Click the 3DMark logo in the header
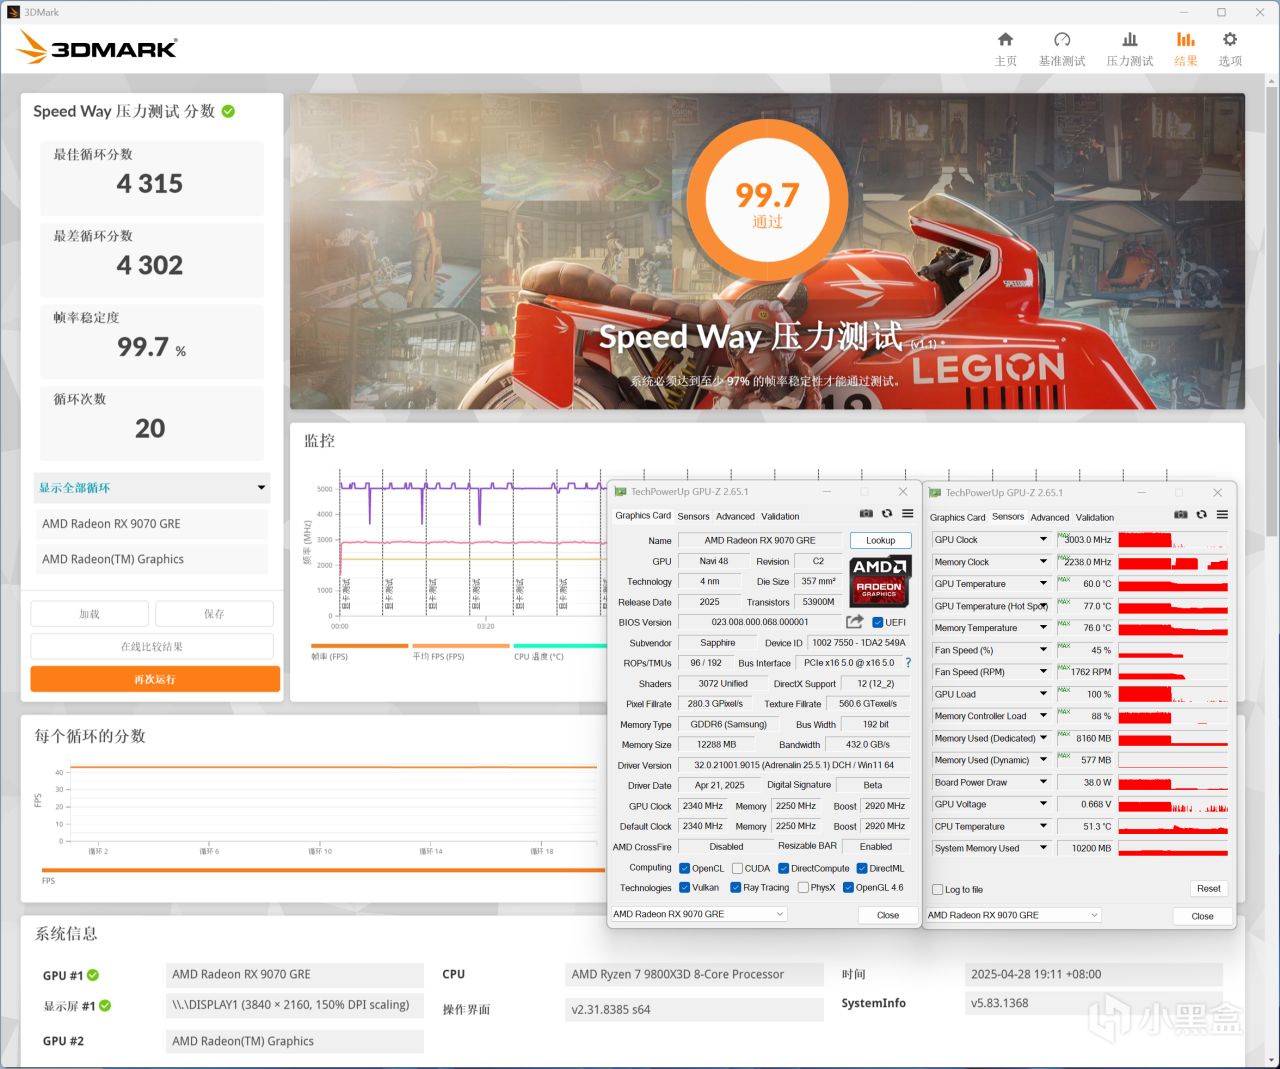Image resolution: width=1280 pixels, height=1069 pixels. click(x=98, y=47)
